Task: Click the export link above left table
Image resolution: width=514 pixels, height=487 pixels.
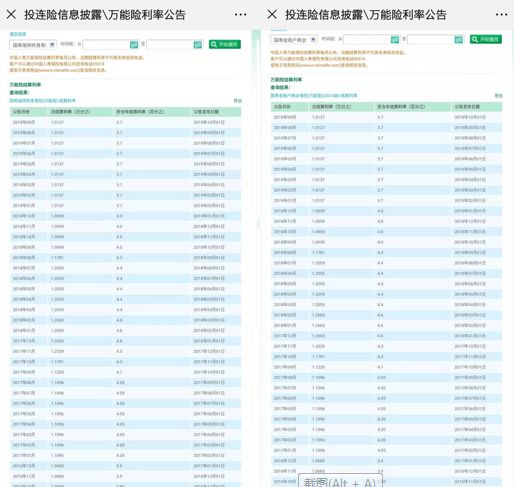Action: click(x=237, y=100)
